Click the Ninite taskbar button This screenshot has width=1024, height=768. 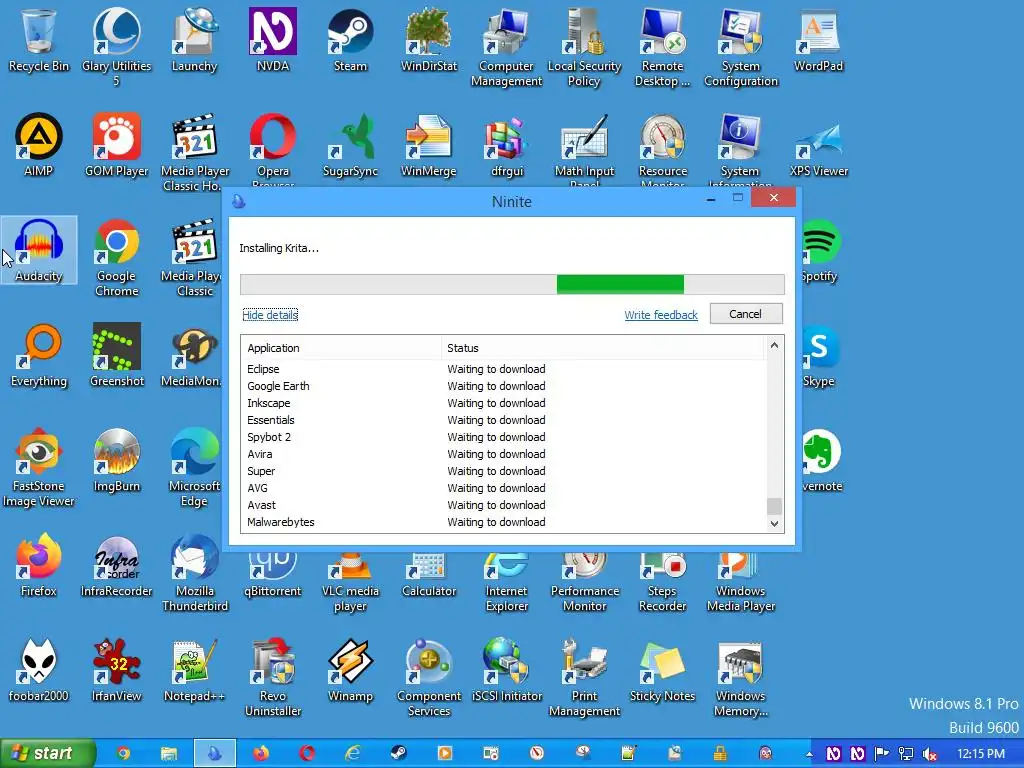tap(214, 754)
